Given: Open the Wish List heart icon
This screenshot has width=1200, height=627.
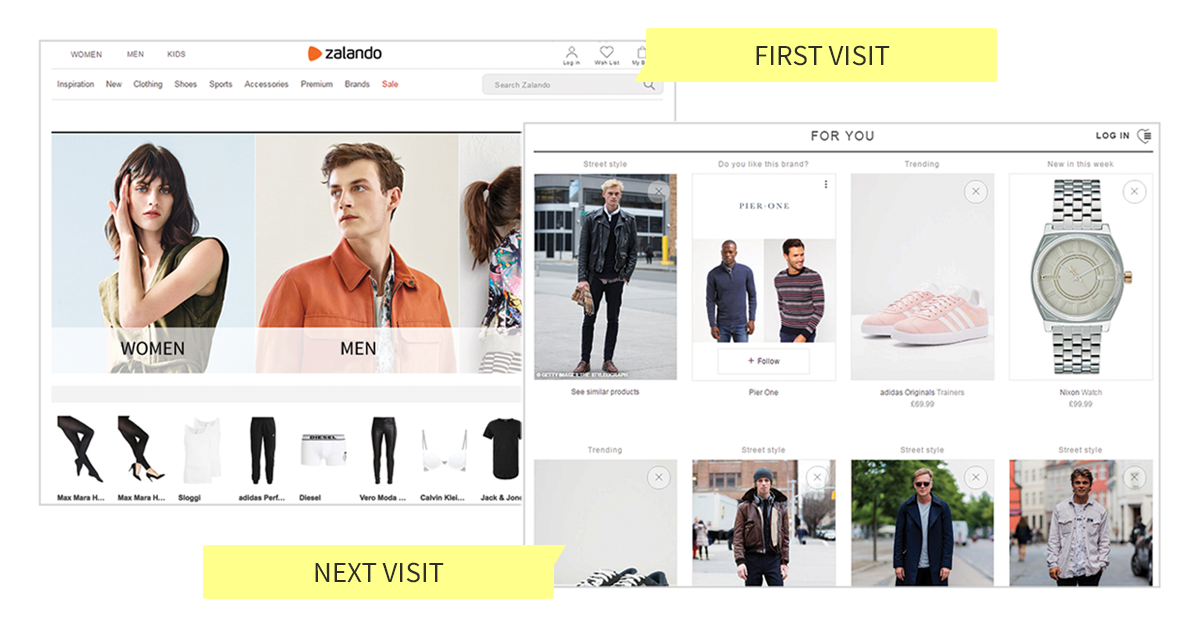Looking at the screenshot, I should (x=606, y=53).
